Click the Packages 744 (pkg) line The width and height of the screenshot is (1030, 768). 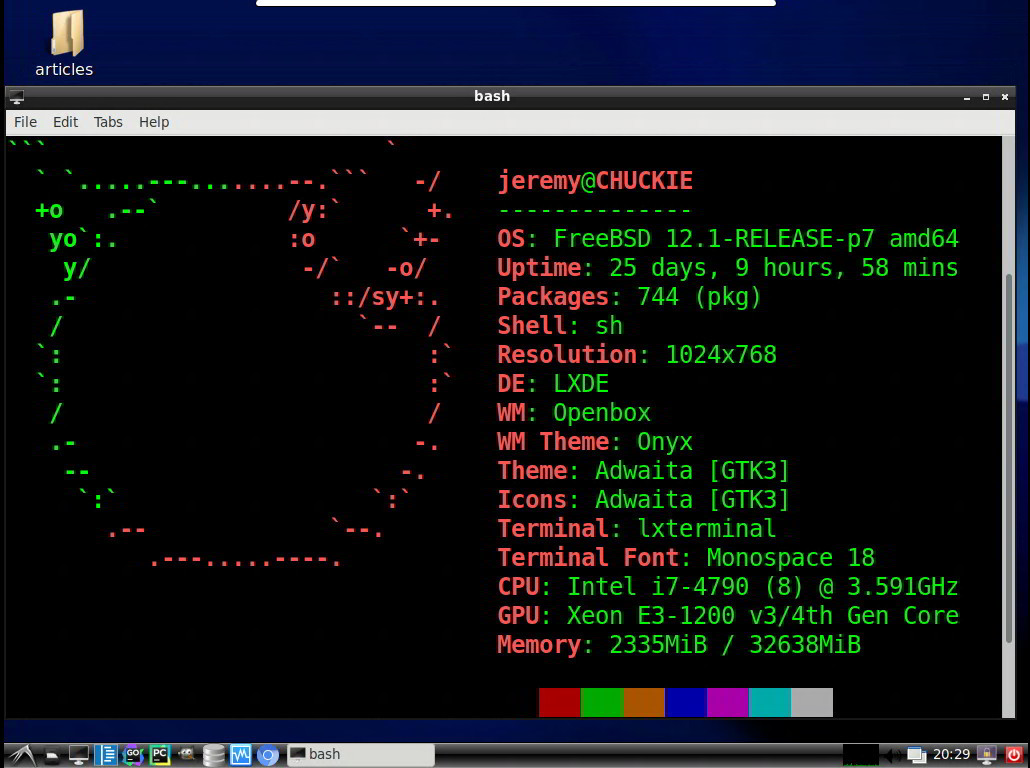629,297
